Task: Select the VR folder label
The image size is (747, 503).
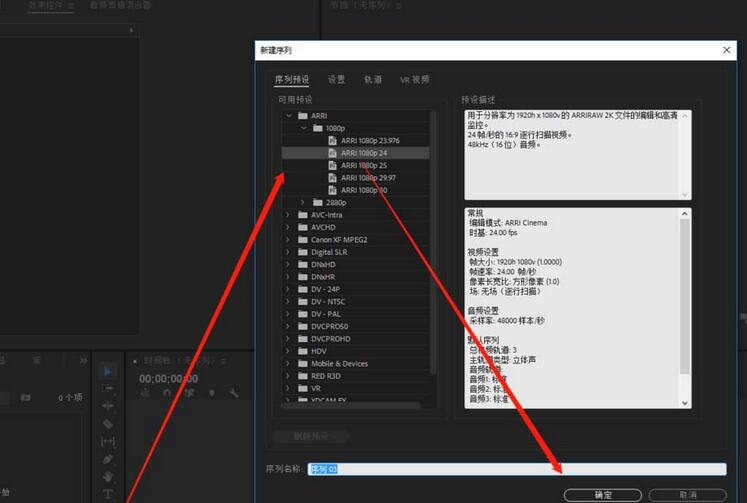Action: point(316,388)
